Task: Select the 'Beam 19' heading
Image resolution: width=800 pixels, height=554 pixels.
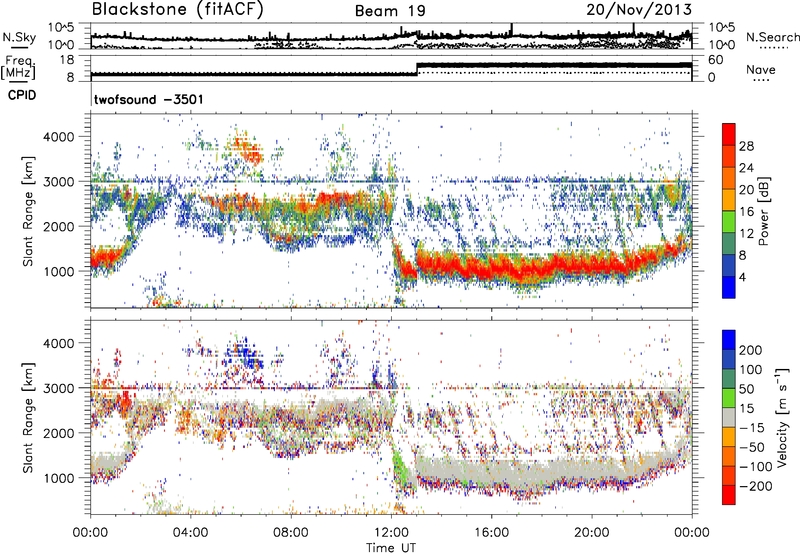Action: [390, 11]
